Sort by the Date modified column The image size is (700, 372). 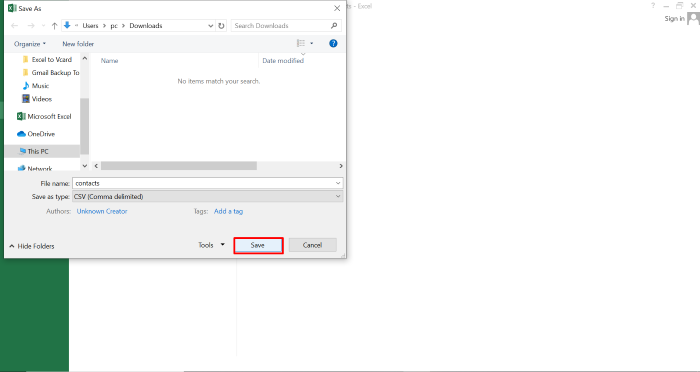[283, 61]
